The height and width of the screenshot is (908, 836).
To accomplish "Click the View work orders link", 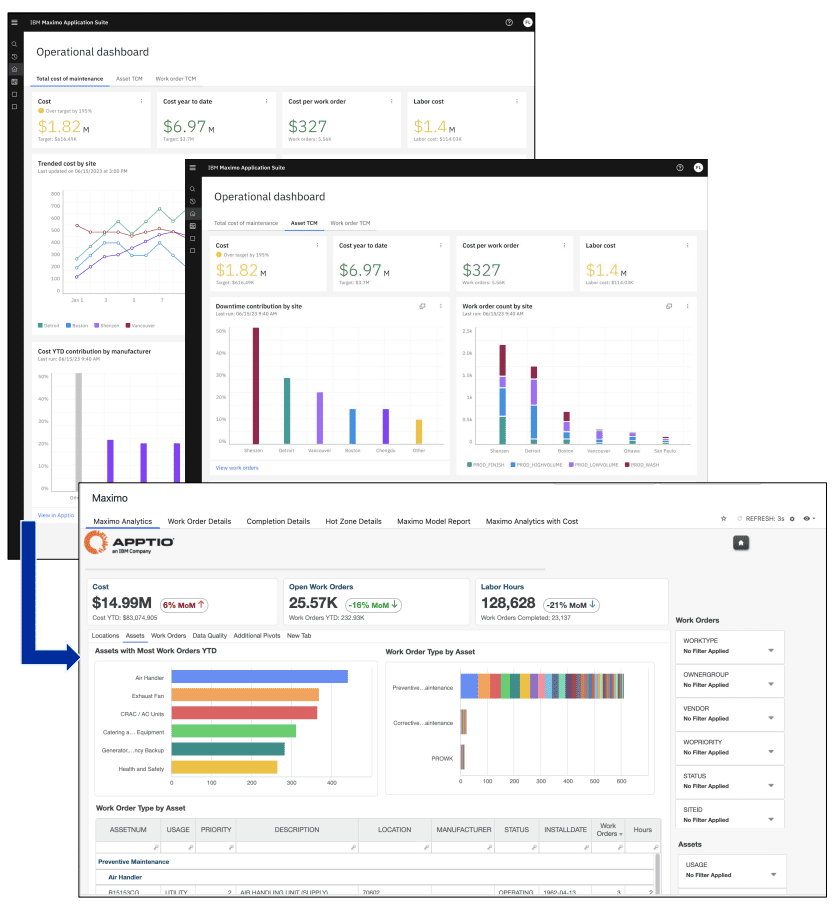I will coord(237,467).
